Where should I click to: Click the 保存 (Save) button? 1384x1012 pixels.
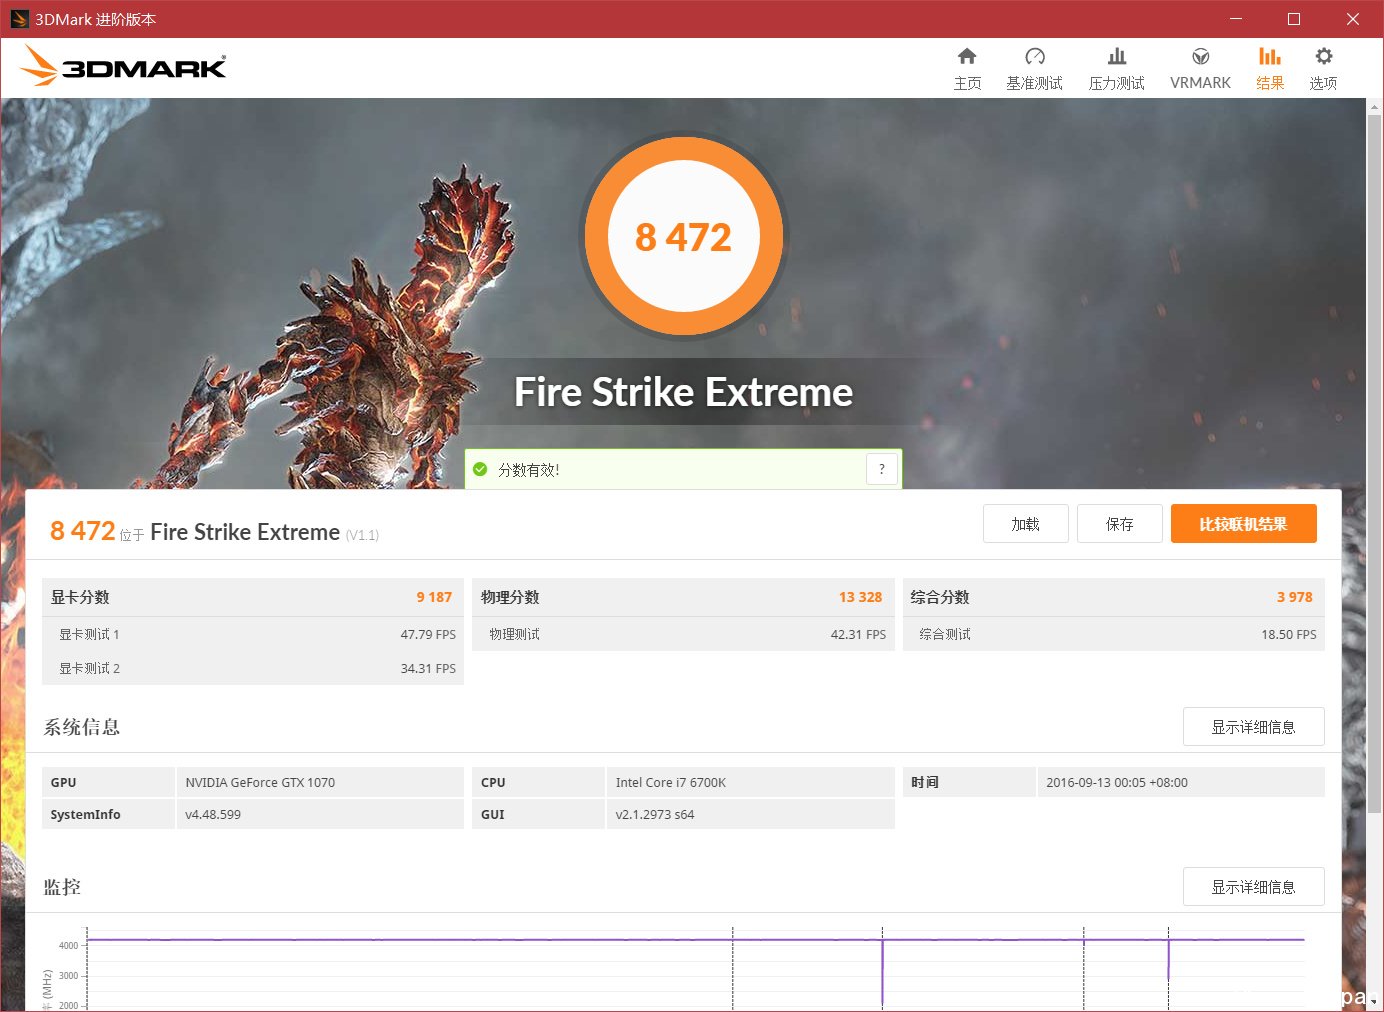(1120, 524)
